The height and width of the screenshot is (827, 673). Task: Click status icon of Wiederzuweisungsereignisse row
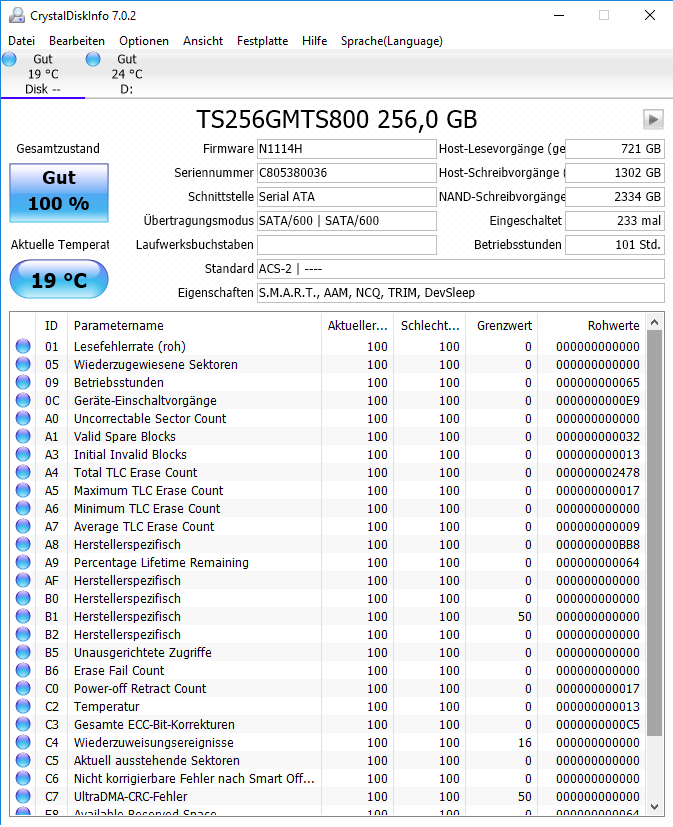pos(23,743)
